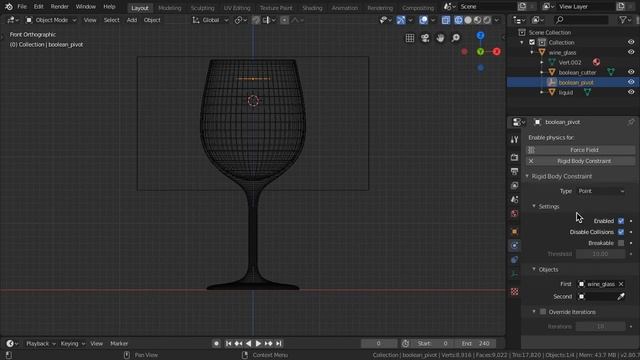Open the outliner filter dropdown
Image resolution: width=640 pixels, height=360 pixels.
(x=624, y=20)
